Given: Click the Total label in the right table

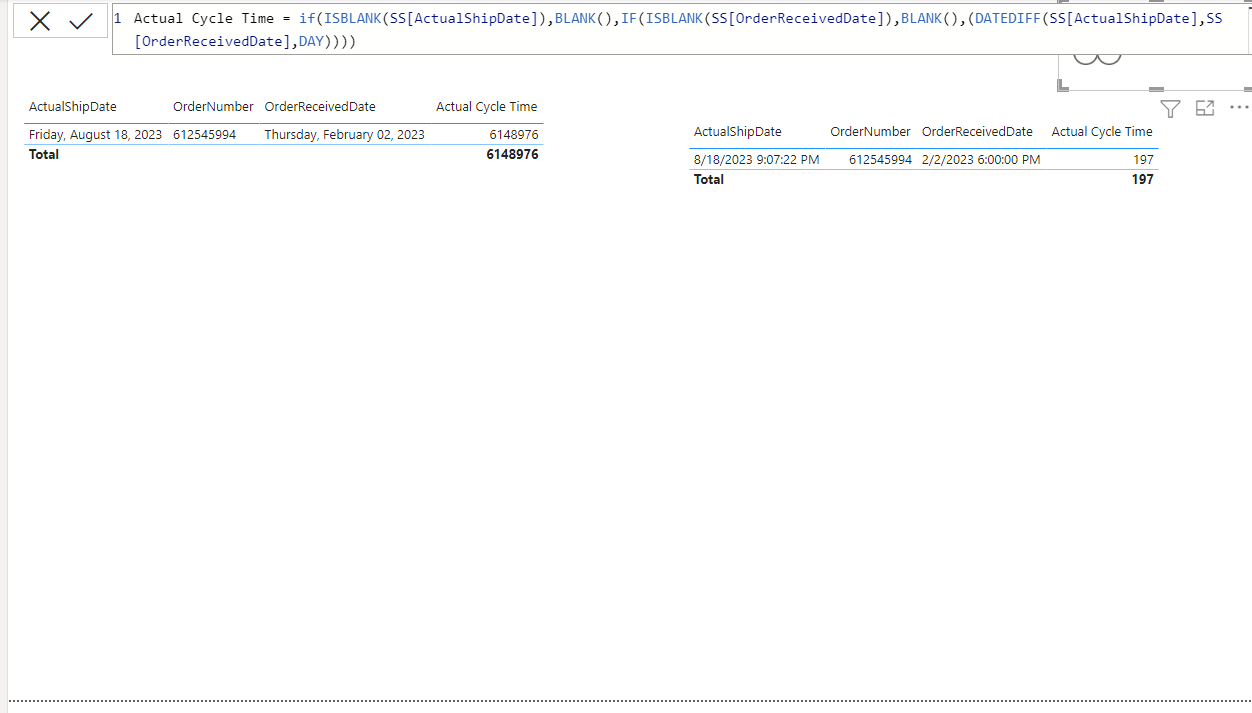Looking at the screenshot, I should pyautogui.click(x=709, y=180).
